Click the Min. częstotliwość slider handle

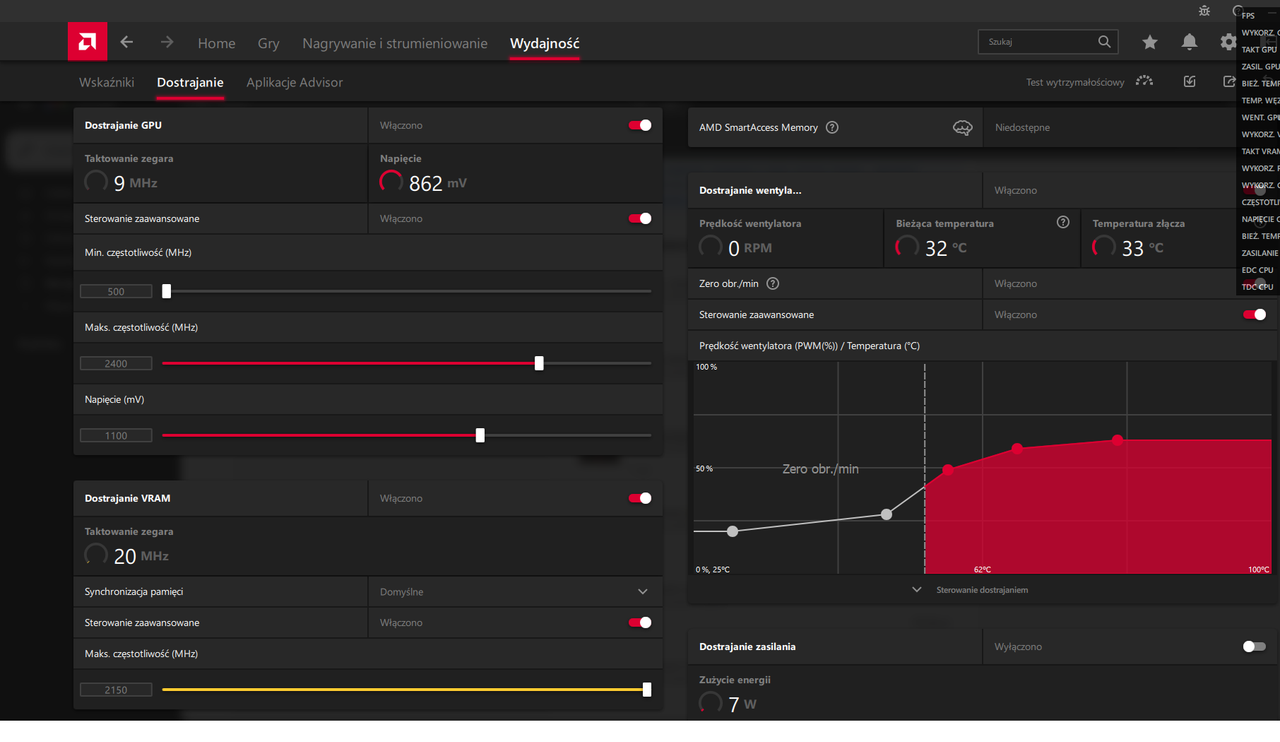point(167,291)
